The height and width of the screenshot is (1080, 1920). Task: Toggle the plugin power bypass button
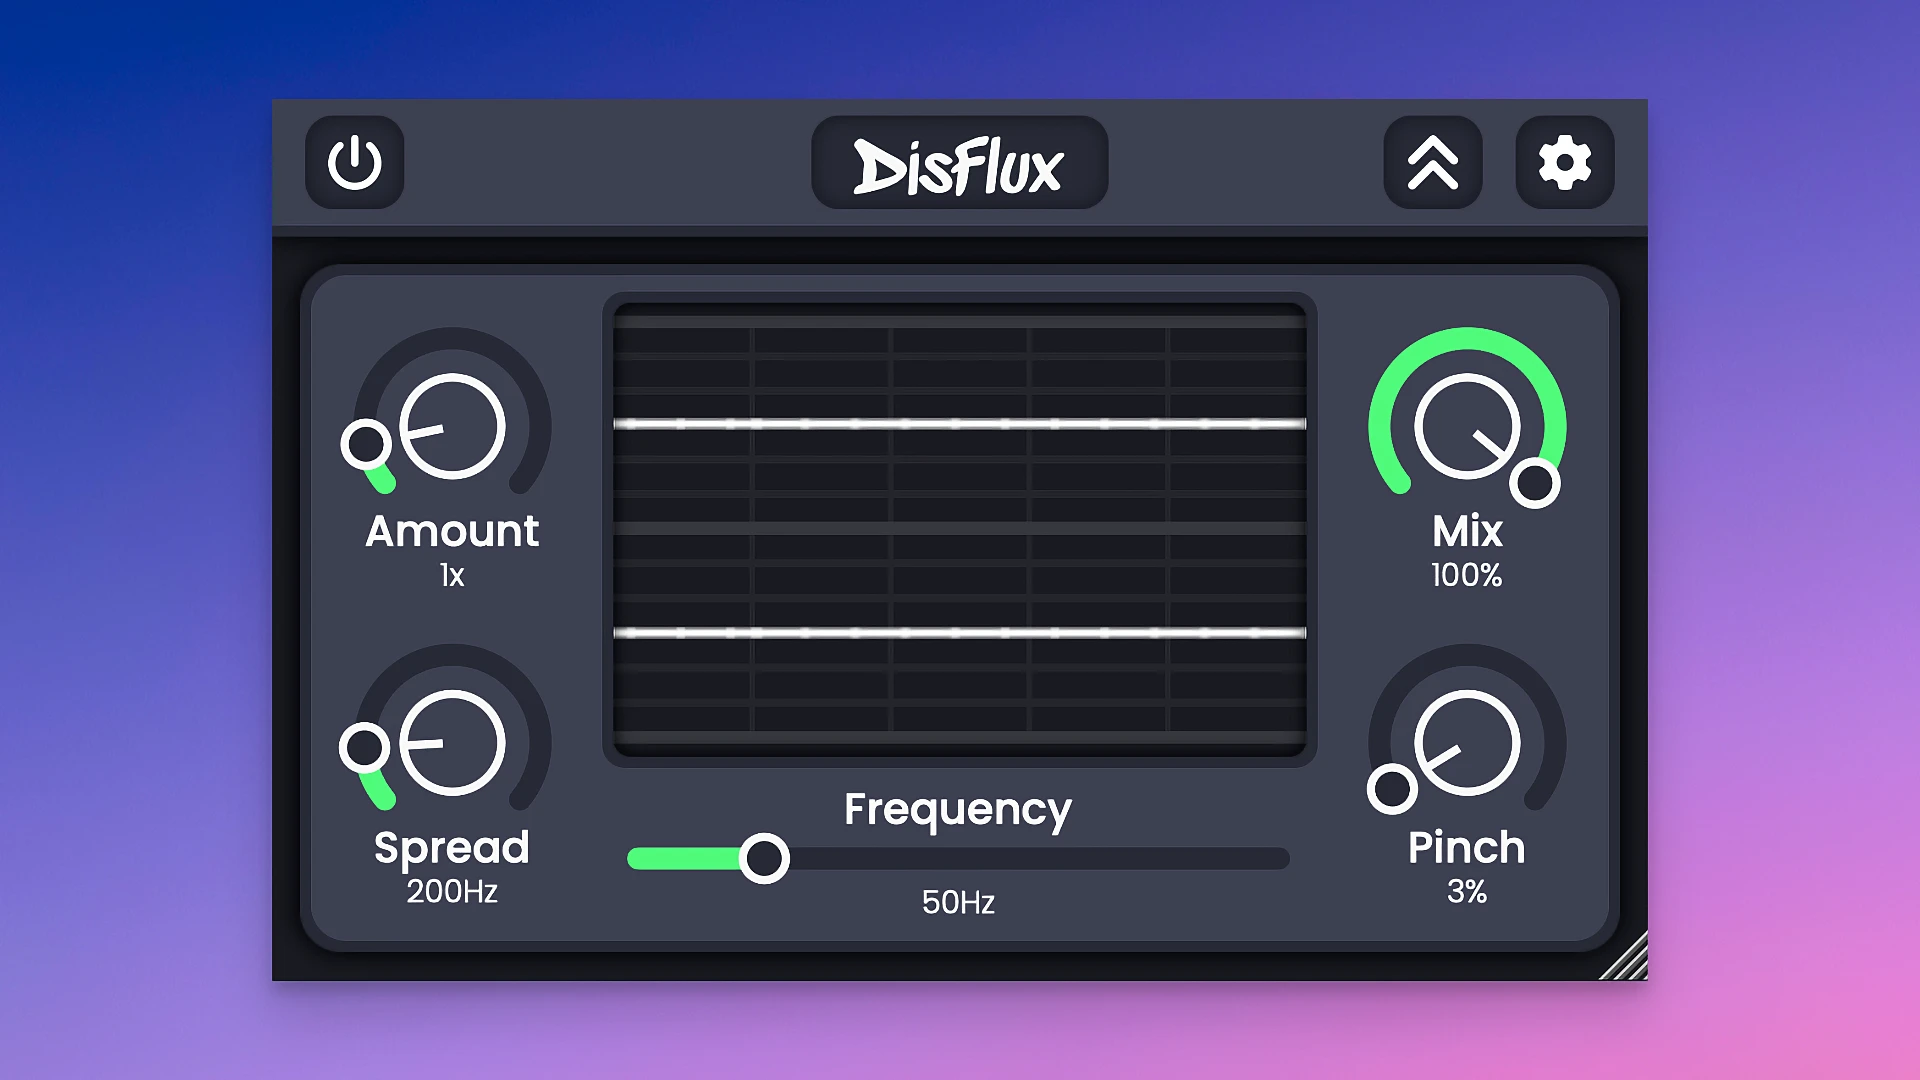click(x=354, y=163)
